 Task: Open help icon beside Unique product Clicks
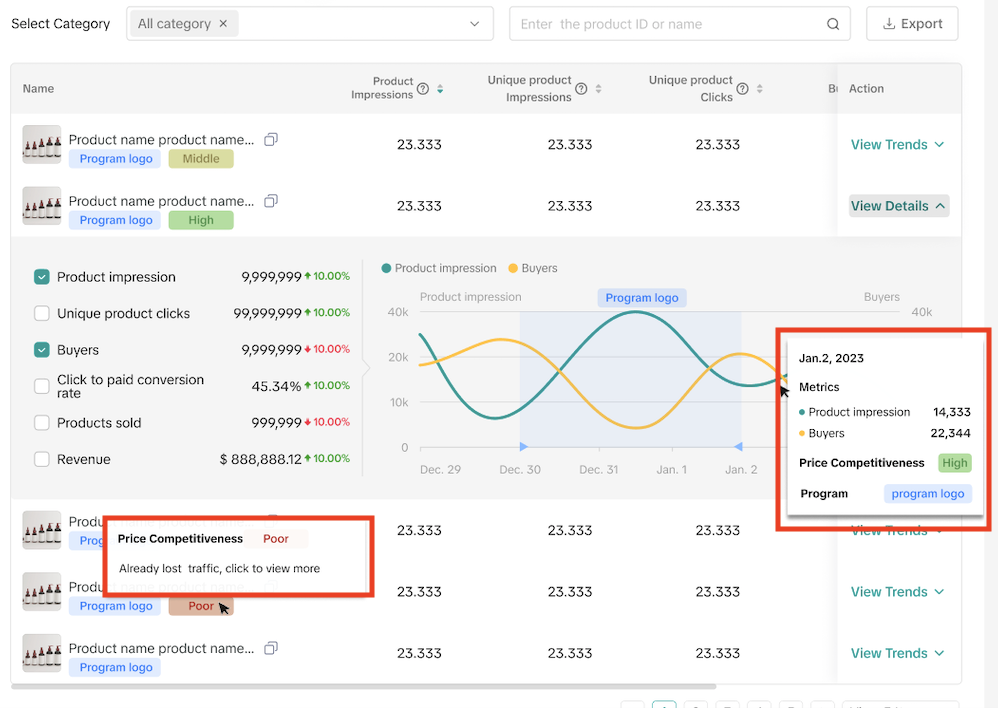pos(742,89)
